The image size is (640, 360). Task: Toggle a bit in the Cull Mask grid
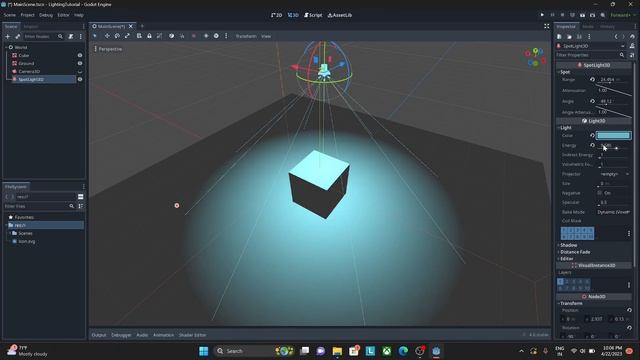tap(577, 233)
